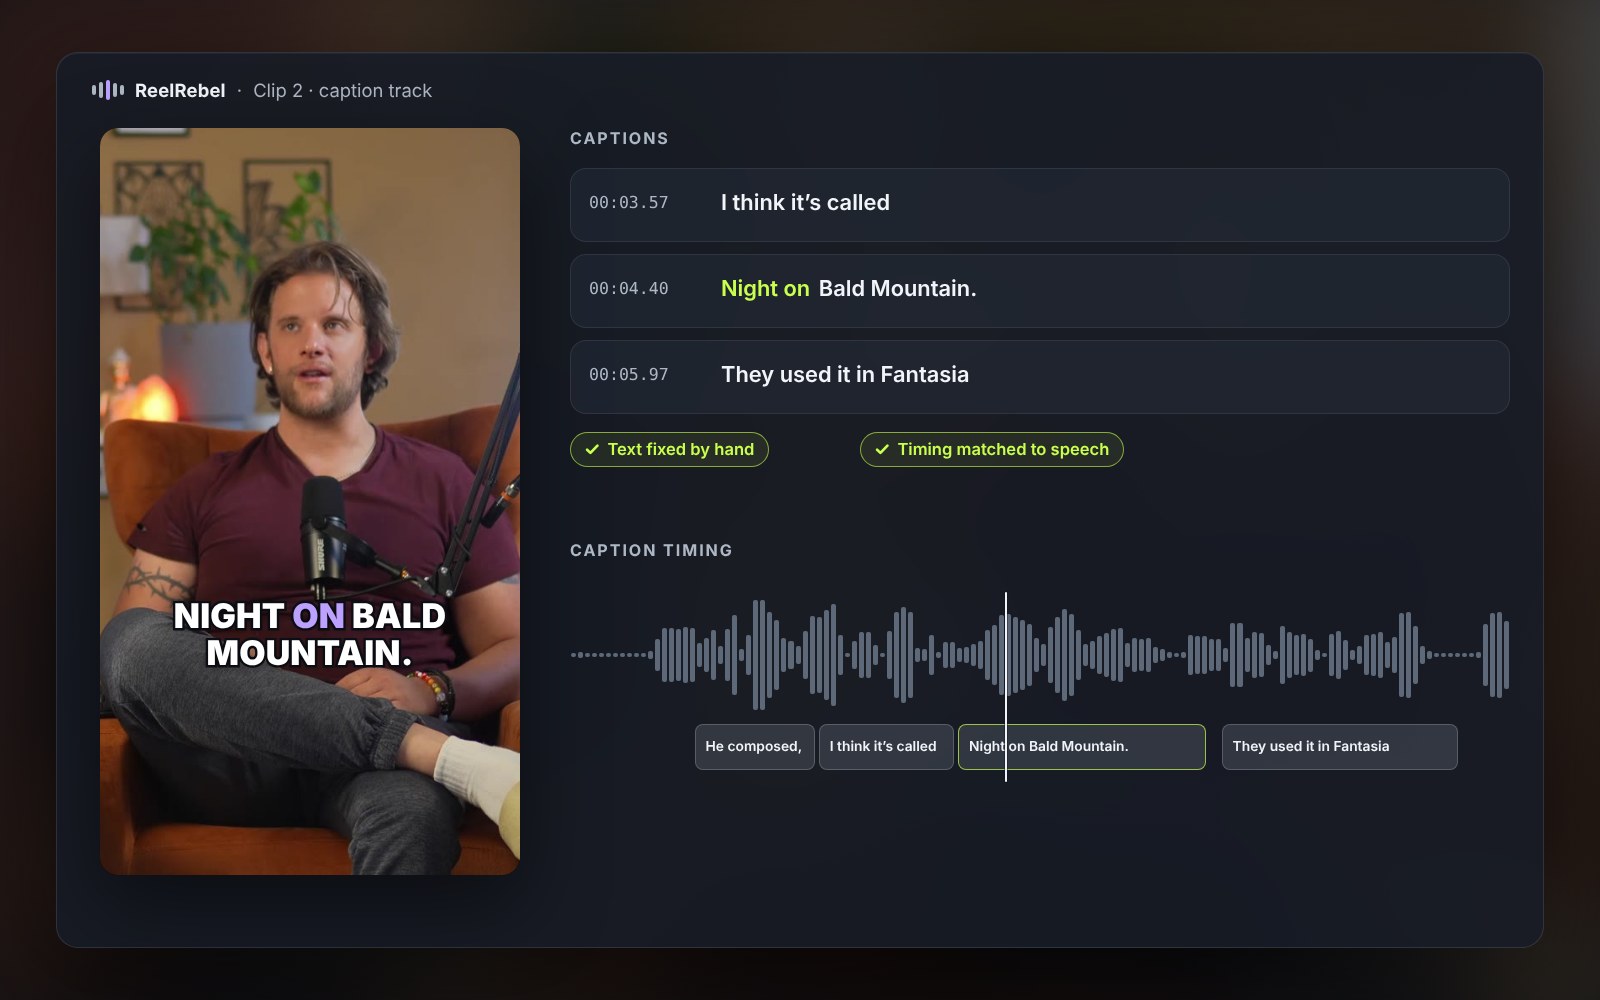Screen dimensions: 1600x1000
Task: Click the 00:04.40 timestamp
Action: point(628,289)
